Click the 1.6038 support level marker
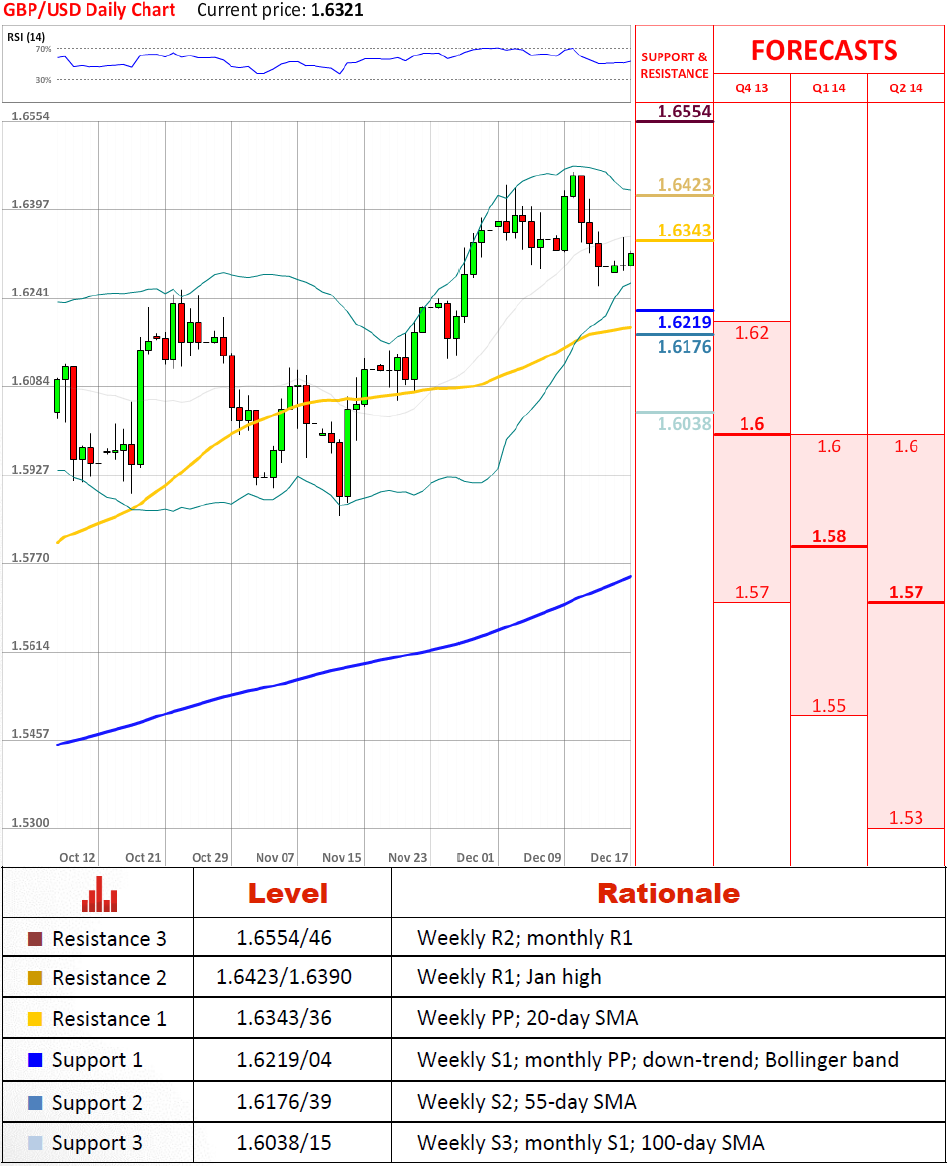The image size is (949, 1166). (x=684, y=424)
